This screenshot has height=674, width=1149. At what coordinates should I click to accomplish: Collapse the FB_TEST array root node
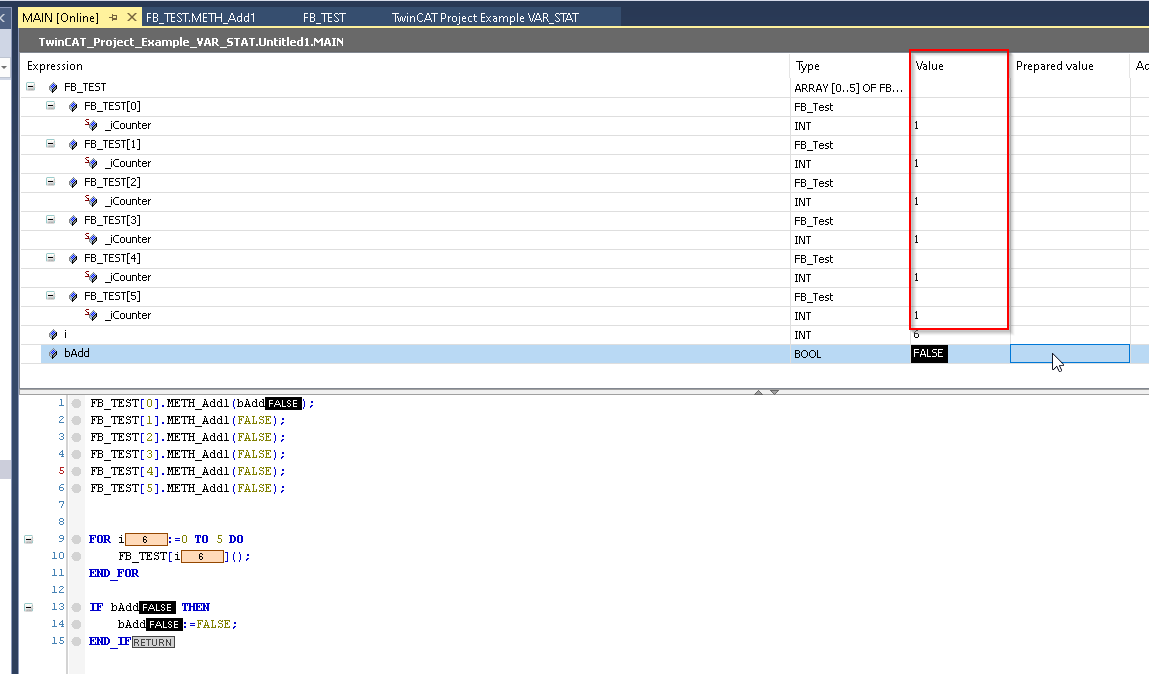[31, 86]
